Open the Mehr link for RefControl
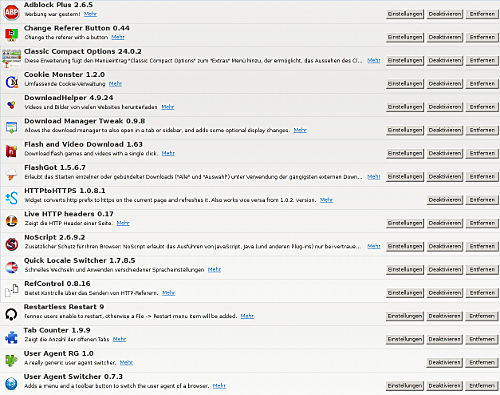 click(168, 293)
